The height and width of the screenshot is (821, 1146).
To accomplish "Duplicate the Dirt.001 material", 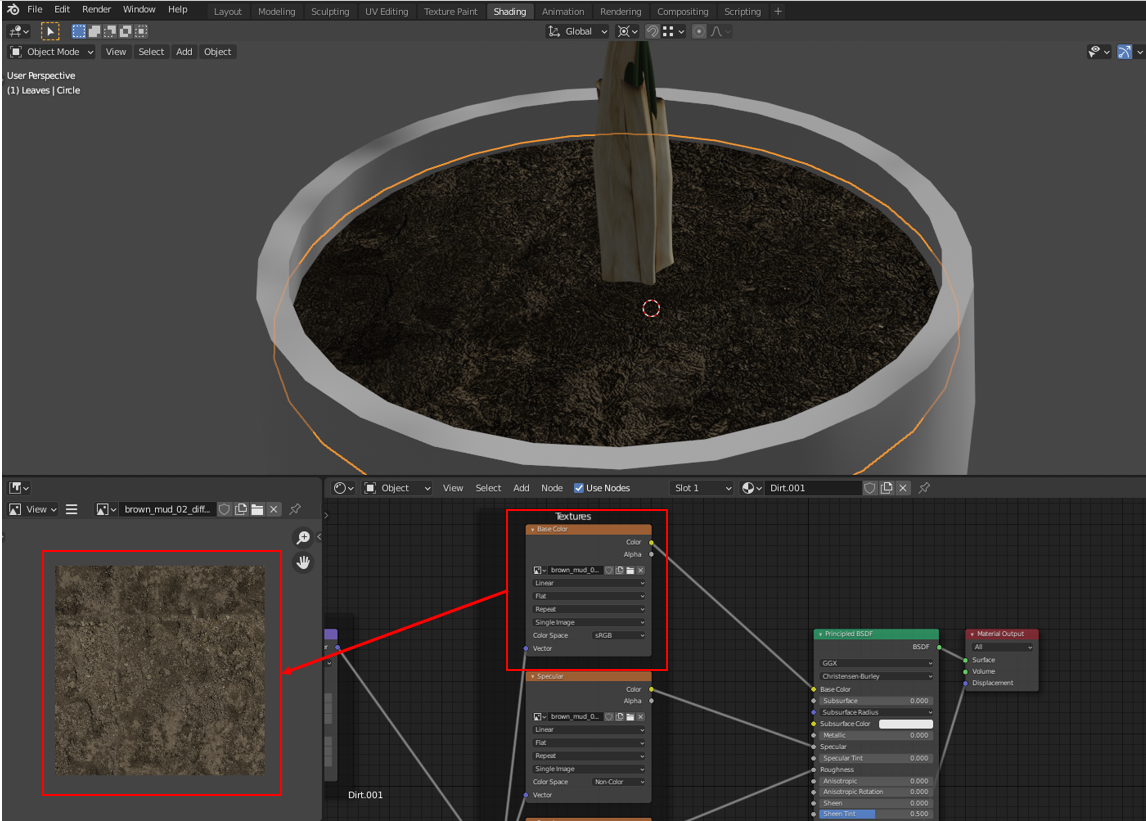I will point(887,488).
